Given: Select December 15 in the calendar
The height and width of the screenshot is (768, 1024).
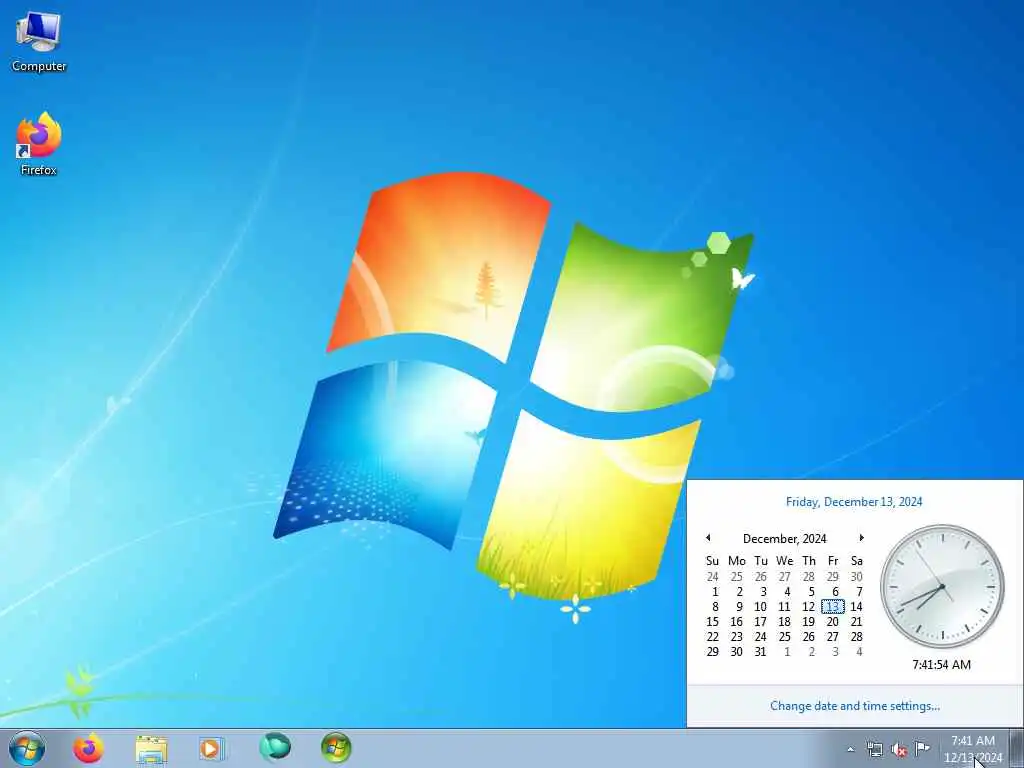Looking at the screenshot, I should tap(712, 622).
